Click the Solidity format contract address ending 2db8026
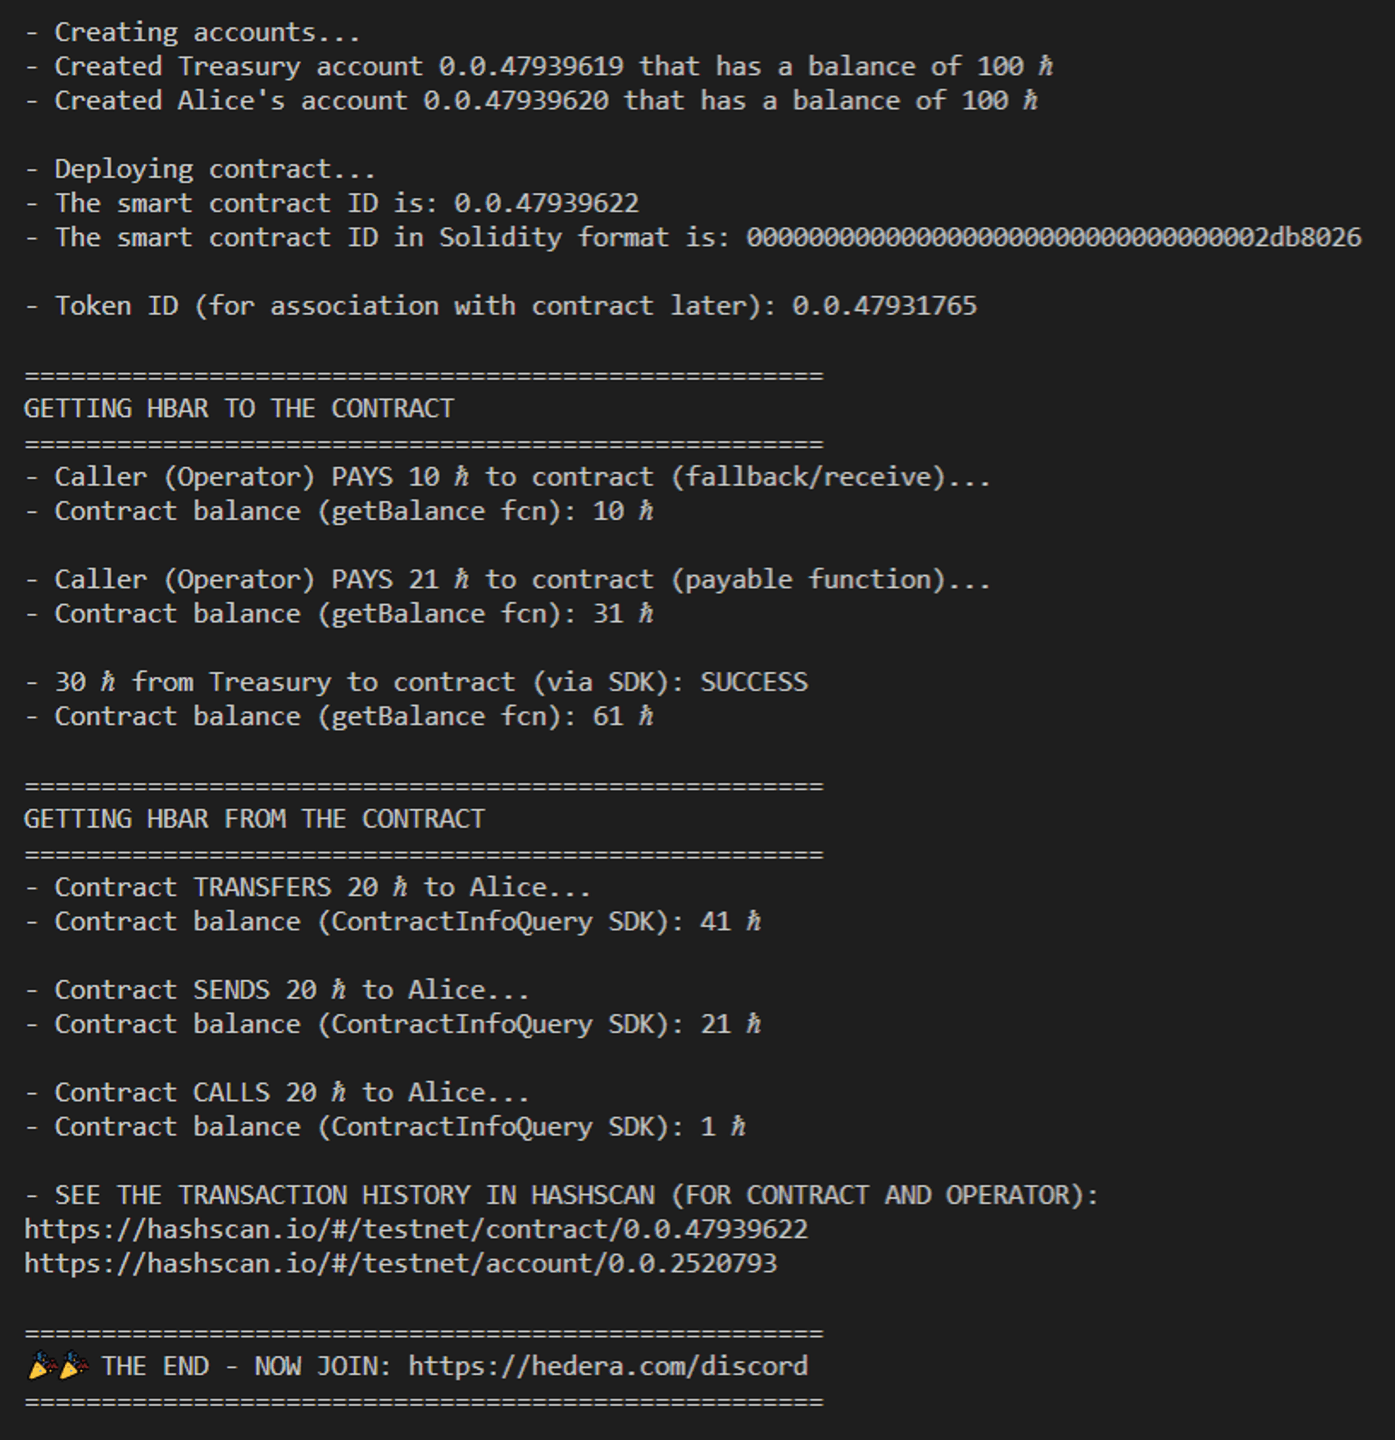The height and width of the screenshot is (1440, 1395). click(x=1054, y=238)
